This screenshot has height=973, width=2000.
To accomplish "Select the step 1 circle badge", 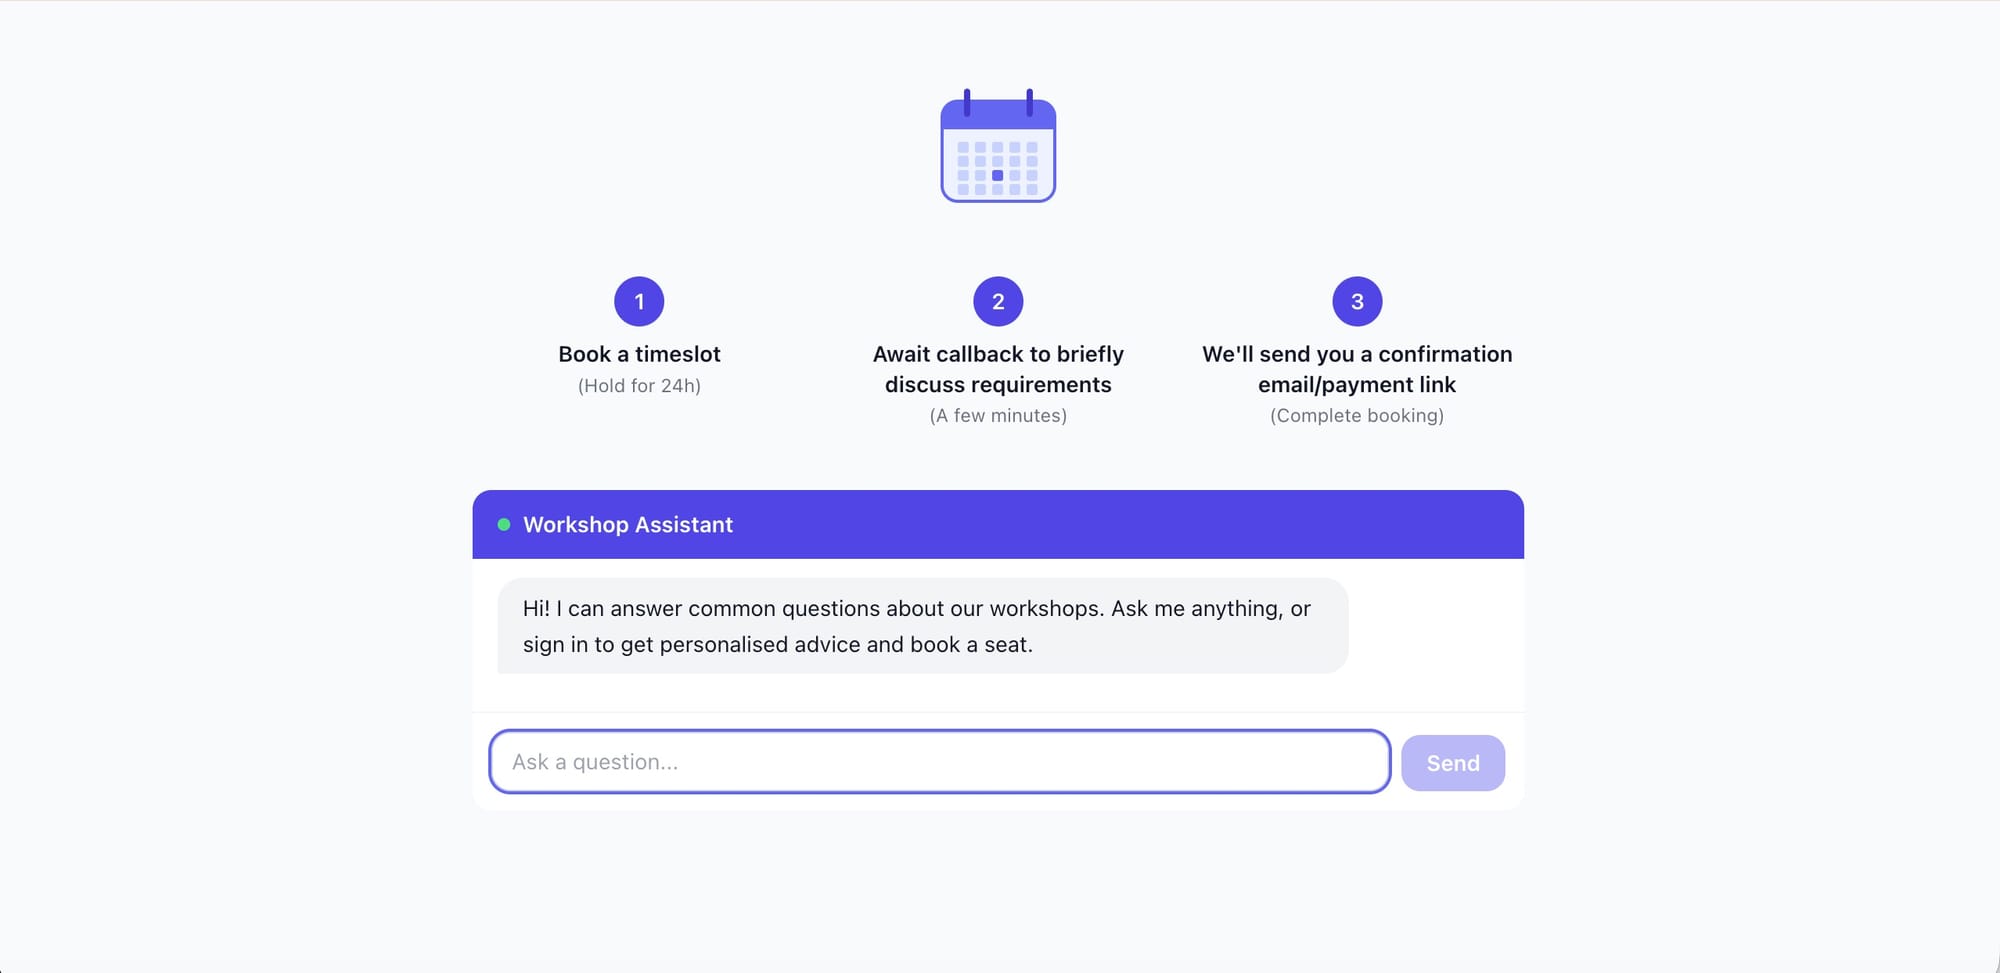I will click(639, 301).
